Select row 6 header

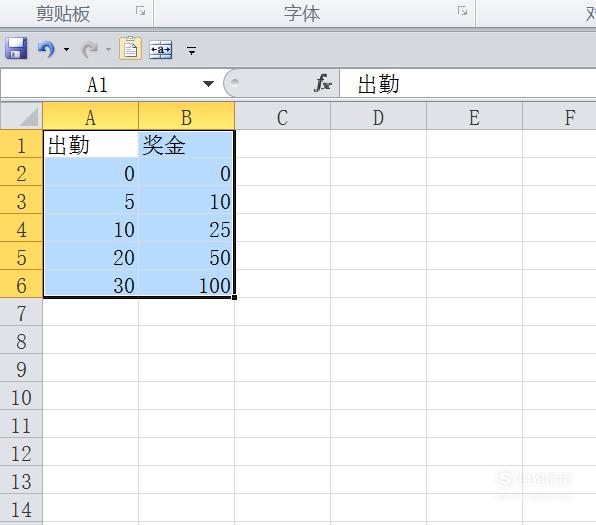[x=21, y=284]
